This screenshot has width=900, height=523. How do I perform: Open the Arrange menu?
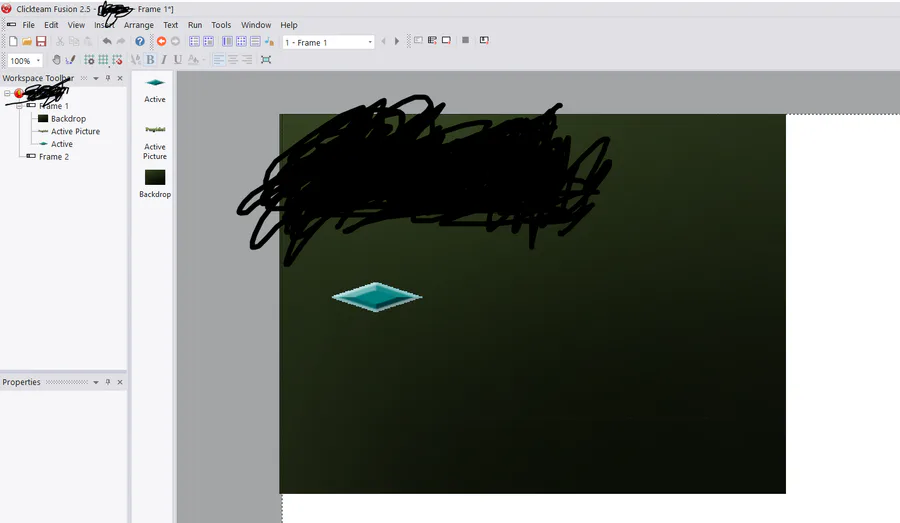(x=138, y=25)
